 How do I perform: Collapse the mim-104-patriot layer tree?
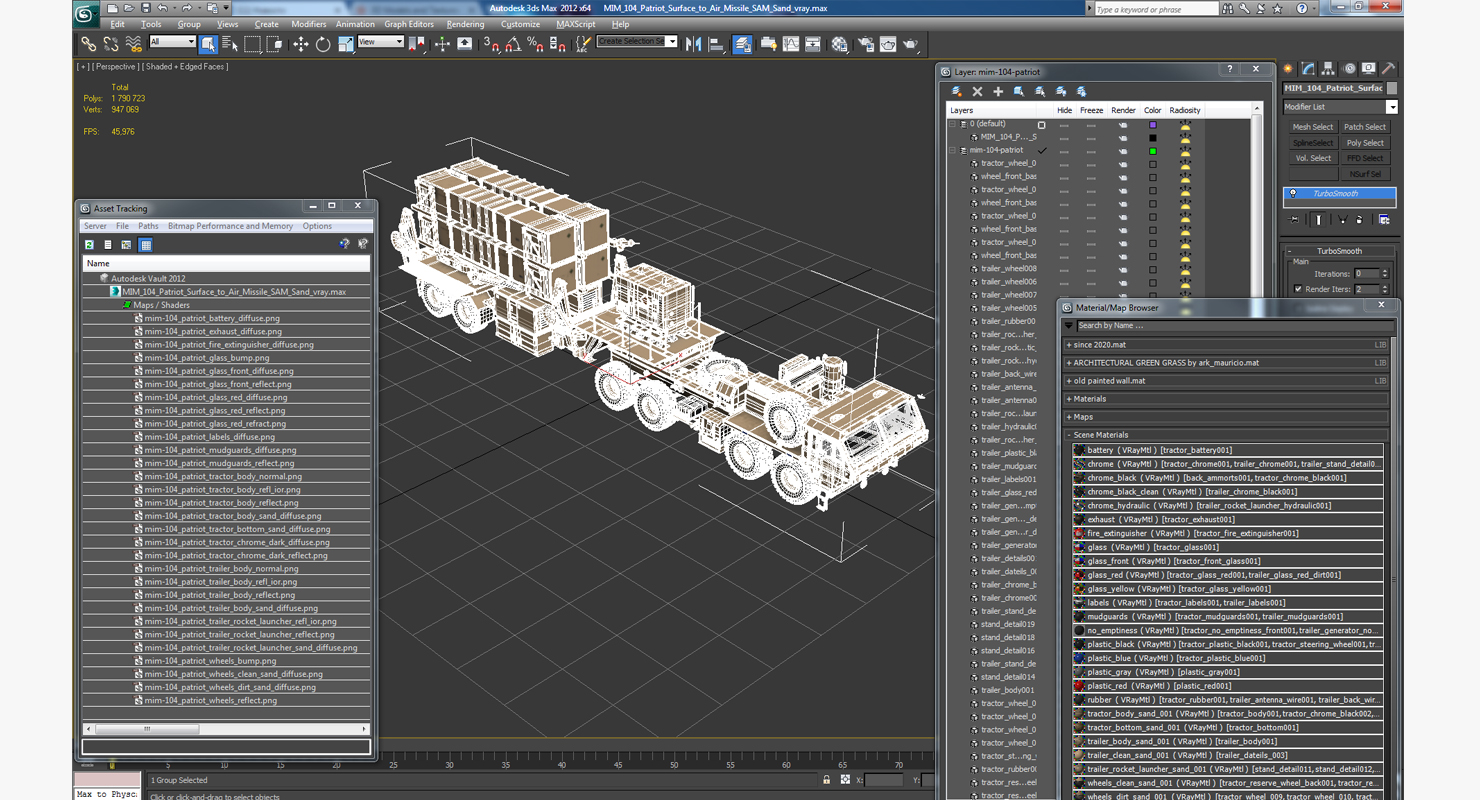(953, 150)
